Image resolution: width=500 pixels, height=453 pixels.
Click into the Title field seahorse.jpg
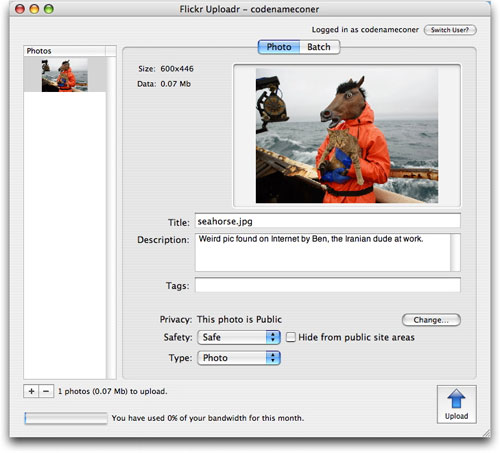click(x=327, y=221)
